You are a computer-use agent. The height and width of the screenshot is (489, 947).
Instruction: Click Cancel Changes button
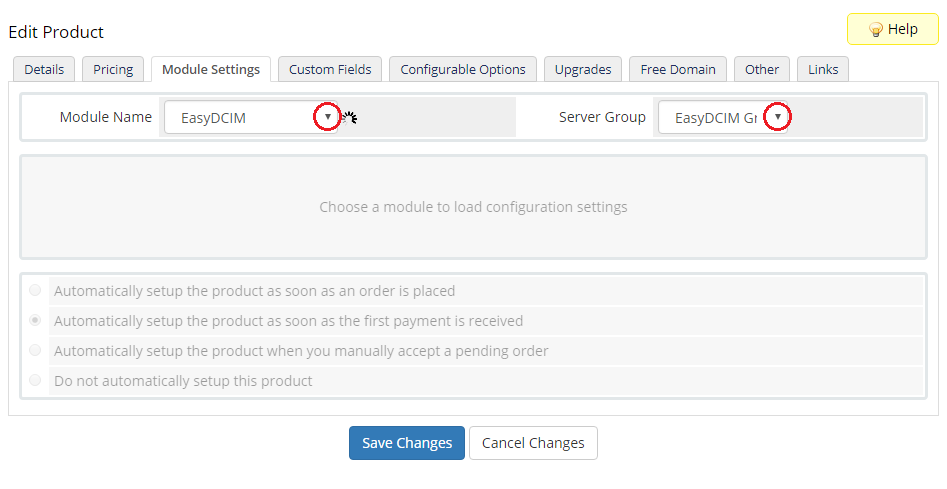coord(533,443)
